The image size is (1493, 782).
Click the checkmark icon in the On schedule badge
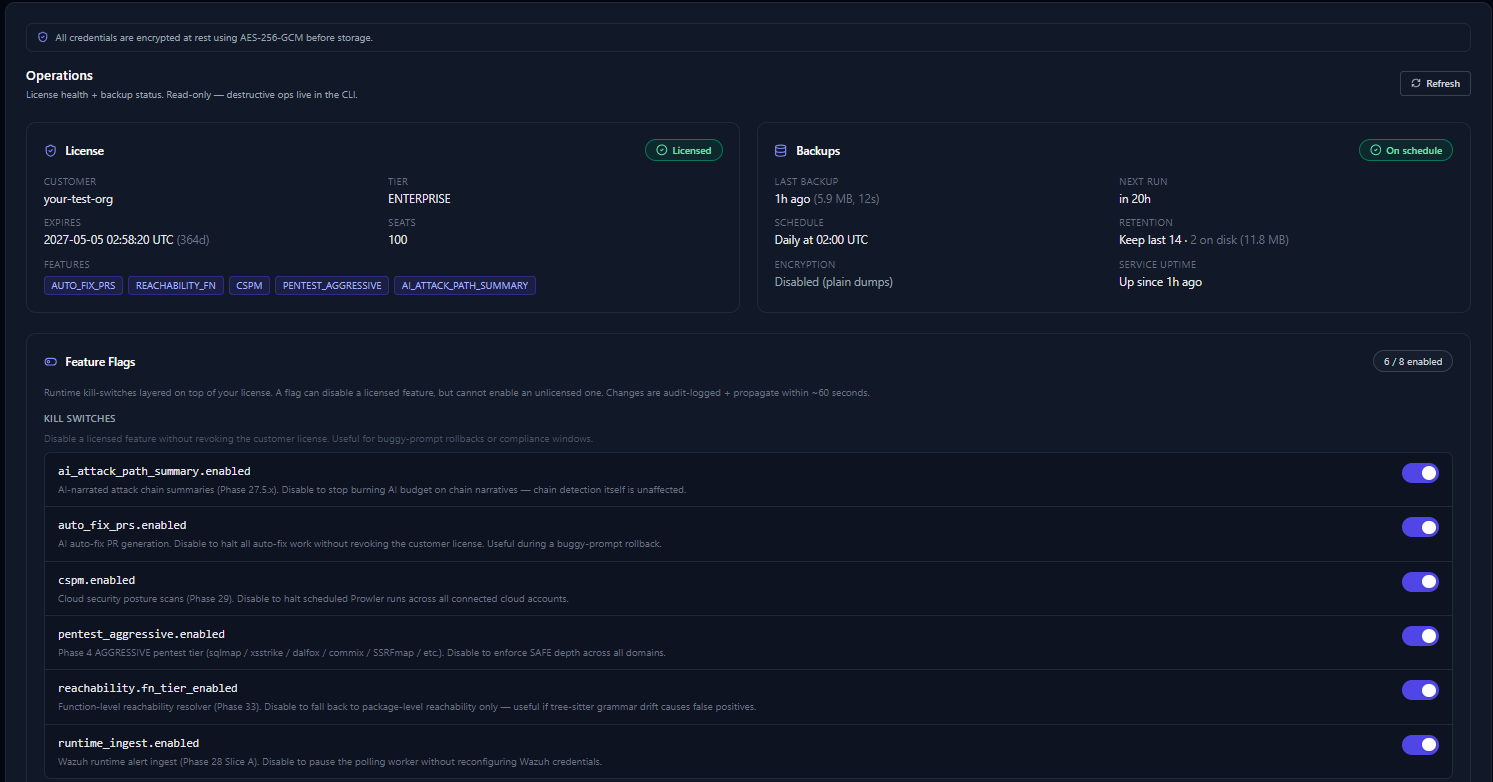(x=1375, y=151)
